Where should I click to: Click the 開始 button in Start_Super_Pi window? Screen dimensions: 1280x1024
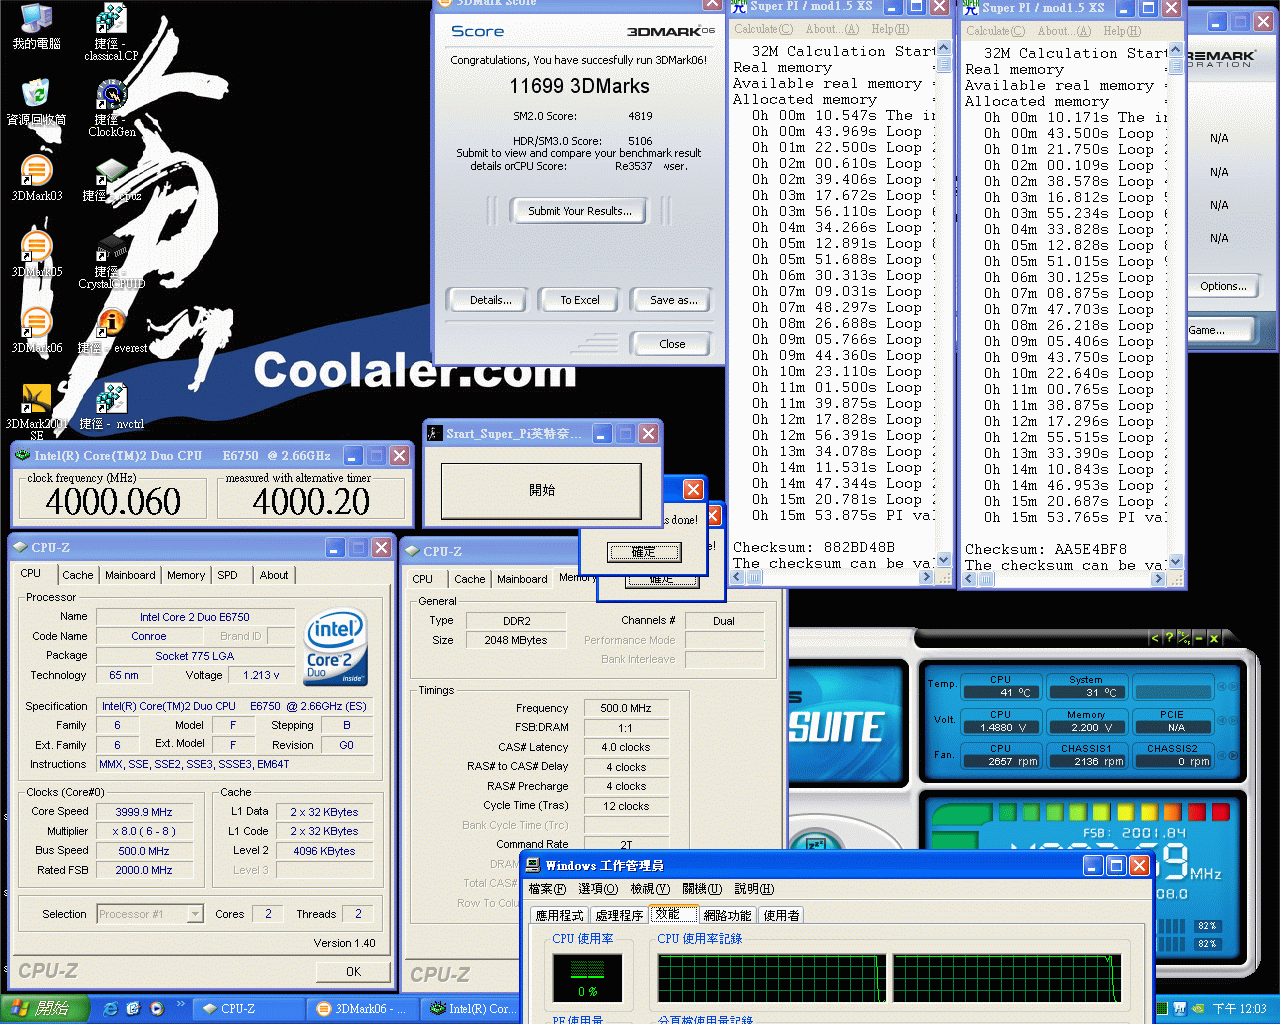(541, 490)
